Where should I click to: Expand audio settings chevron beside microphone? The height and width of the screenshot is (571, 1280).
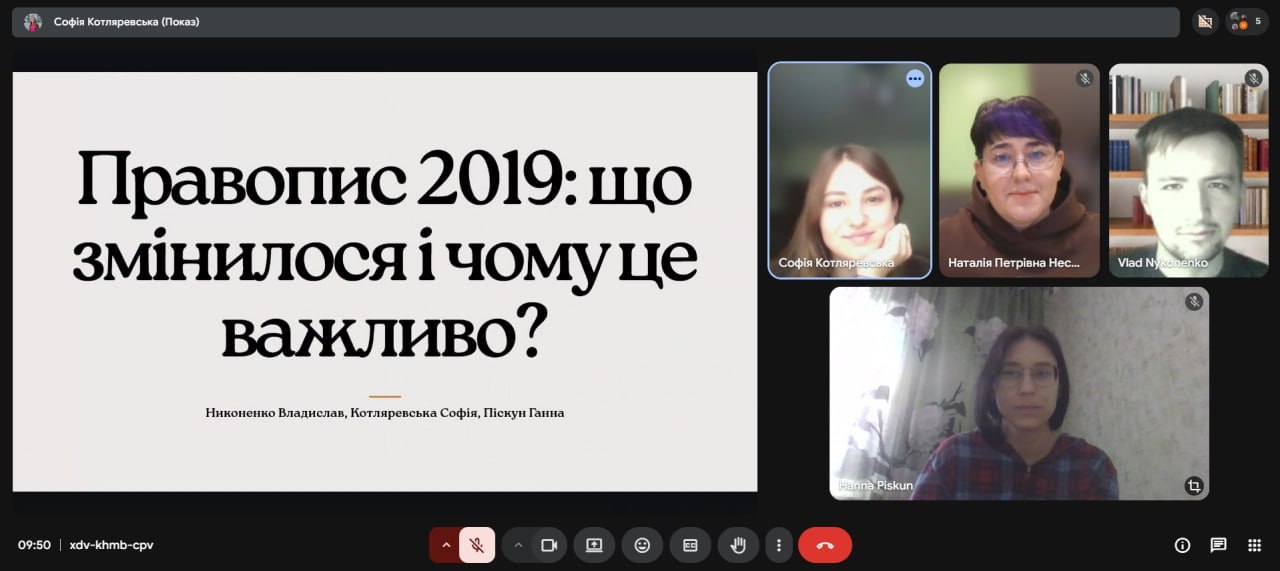pyautogui.click(x=446, y=545)
